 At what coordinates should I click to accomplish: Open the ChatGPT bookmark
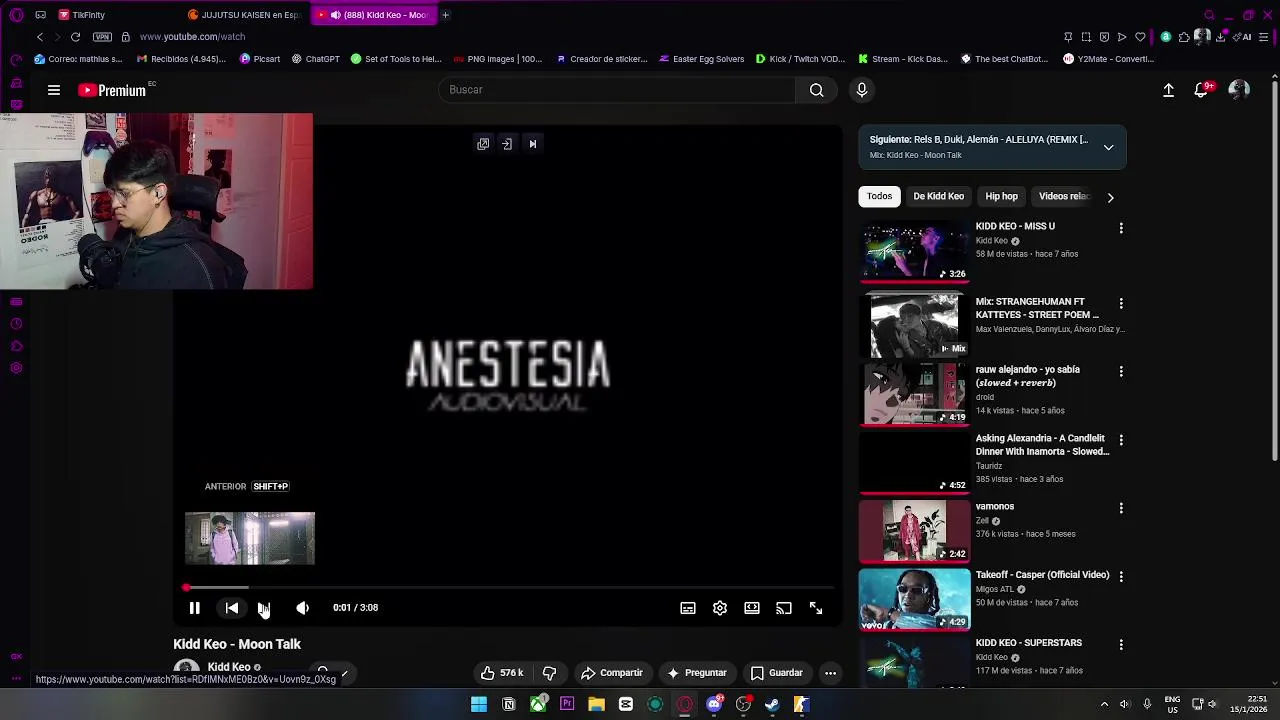point(315,59)
